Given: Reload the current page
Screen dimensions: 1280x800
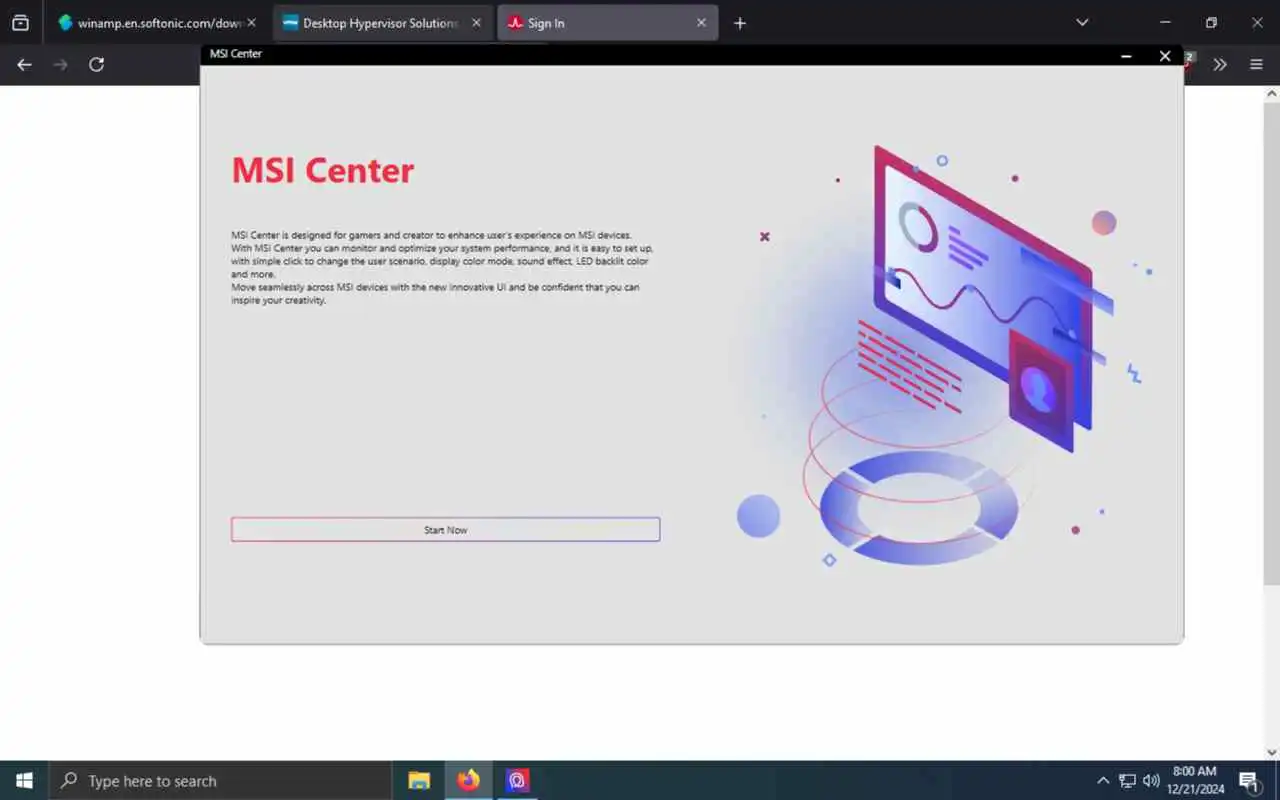Looking at the screenshot, I should 96,64.
